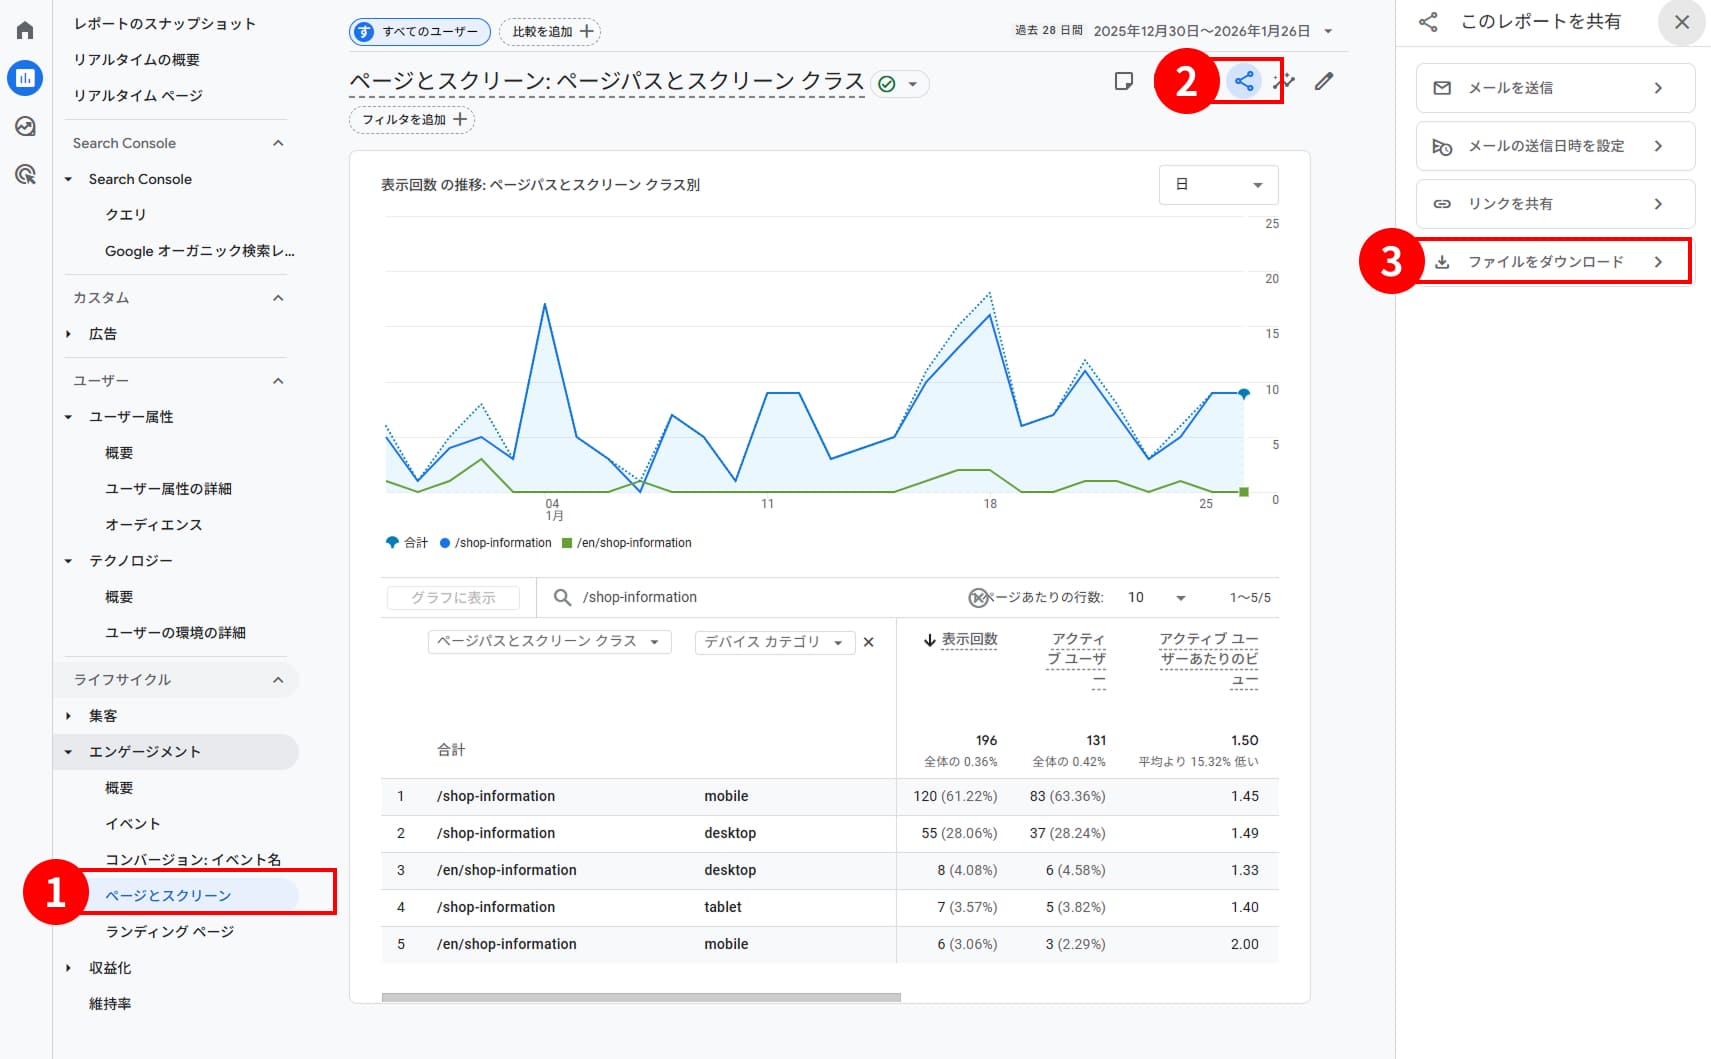1711x1059 pixels.
Task: Remove the device category secondary dimension
Action: click(x=869, y=642)
